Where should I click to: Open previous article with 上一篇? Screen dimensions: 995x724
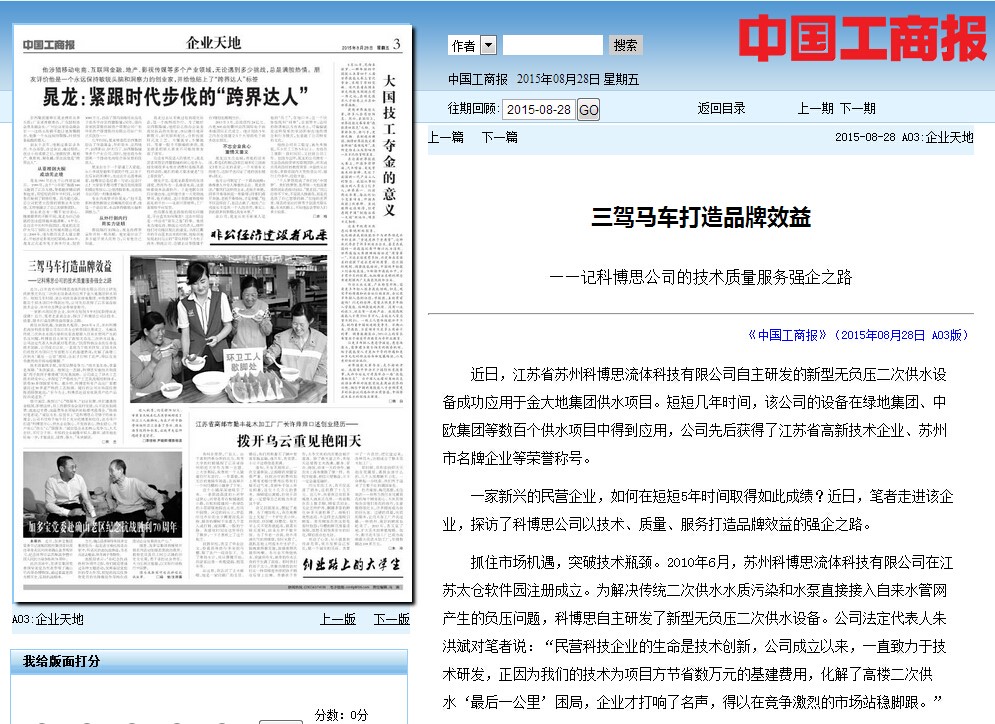tap(445, 138)
